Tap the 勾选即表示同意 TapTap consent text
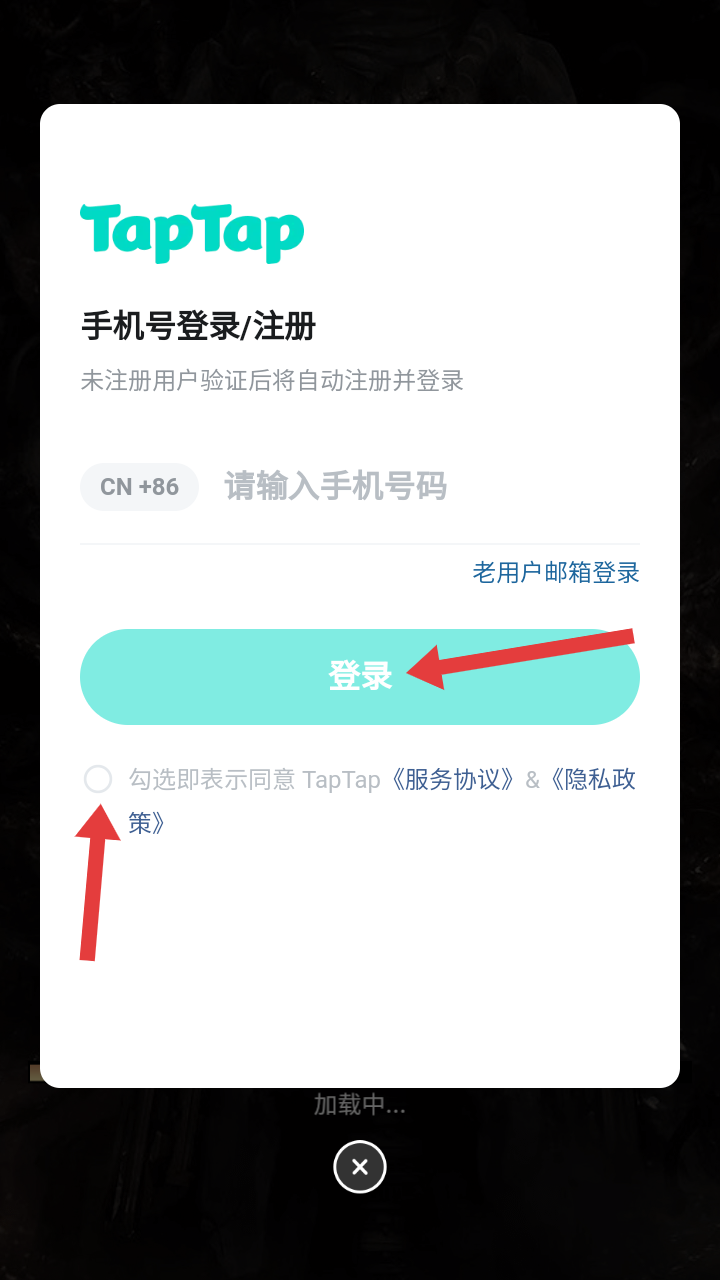The height and width of the screenshot is (1280, 720). [x=254, y=779]
